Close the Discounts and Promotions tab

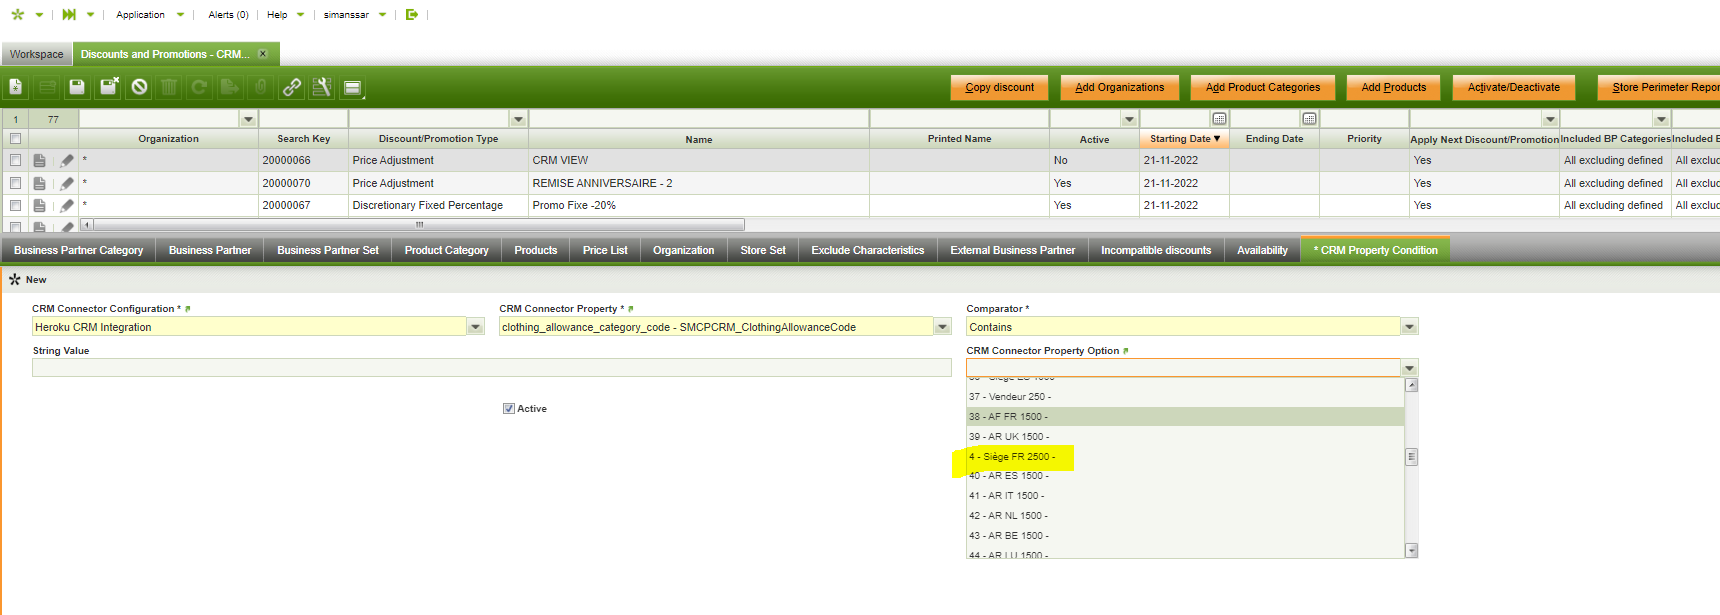[263, 54]
